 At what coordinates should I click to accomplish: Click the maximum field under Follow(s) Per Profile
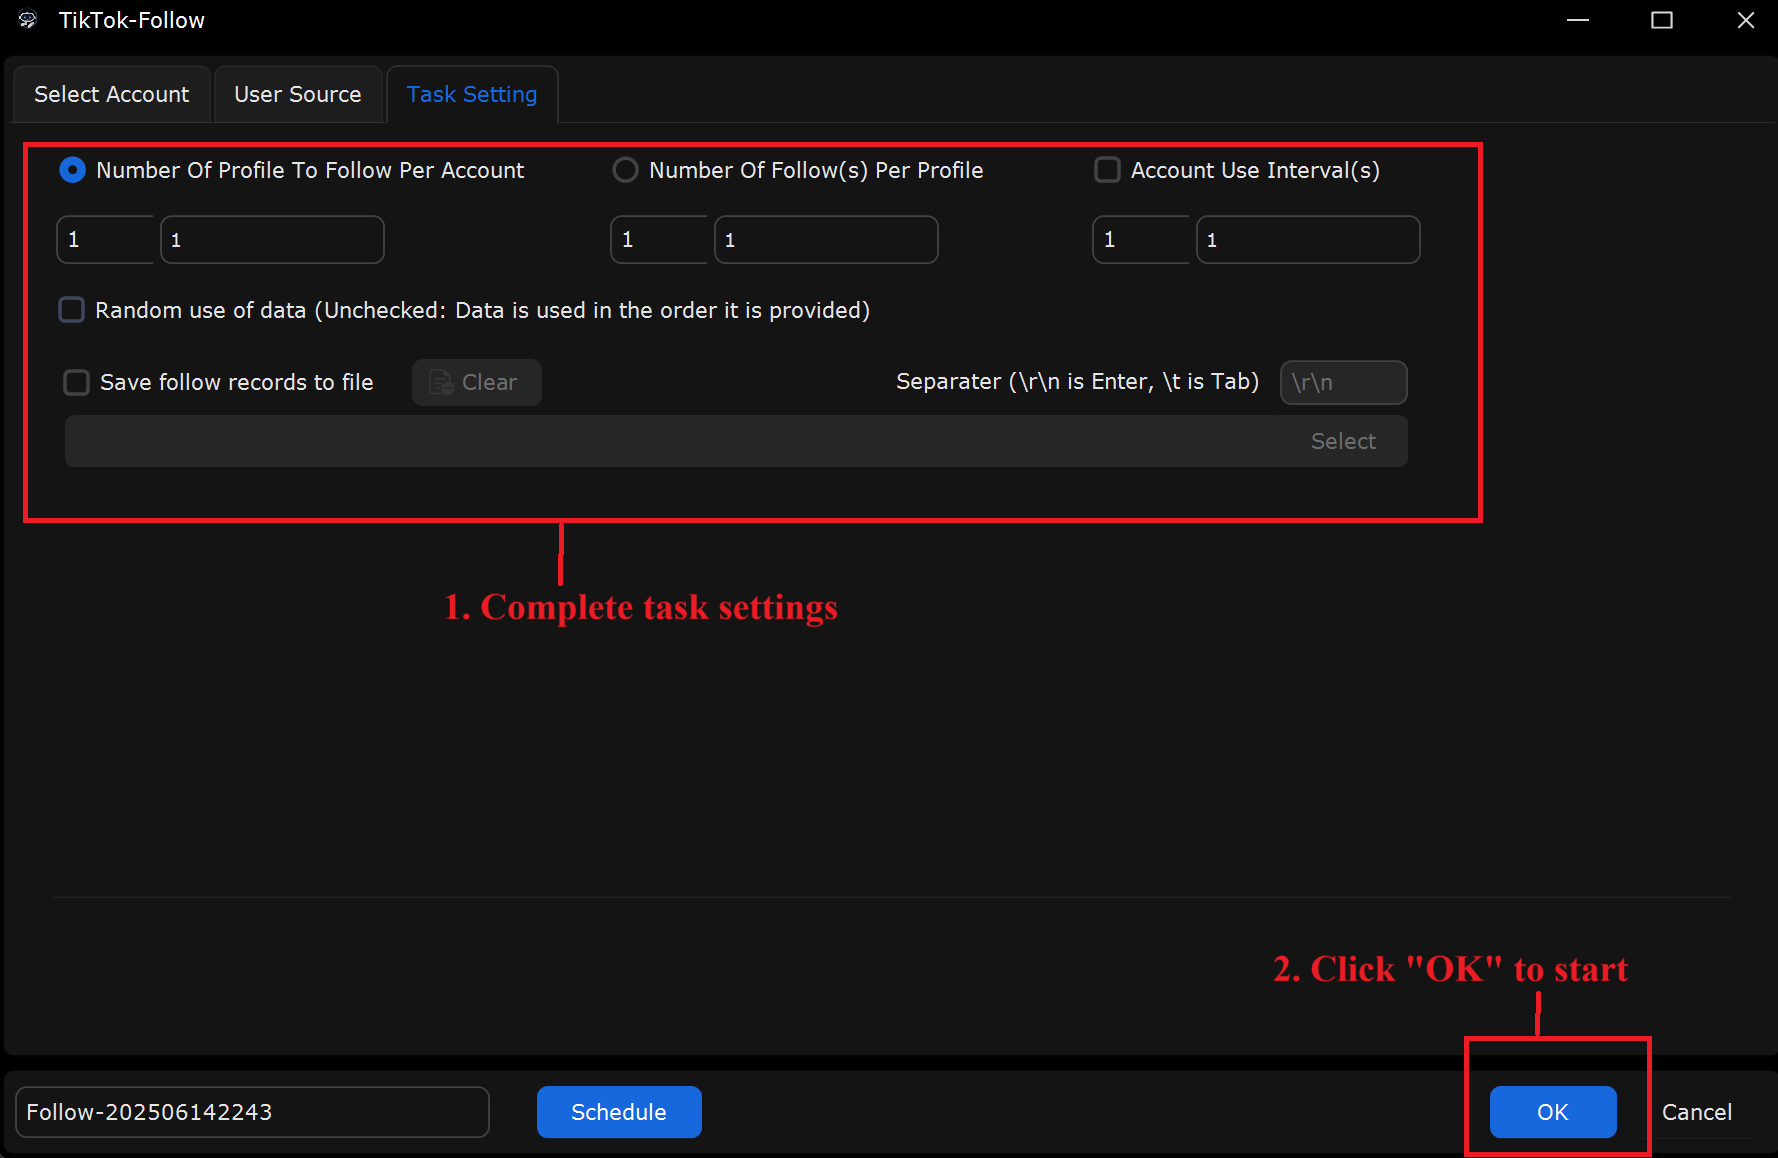coord(826,240)
